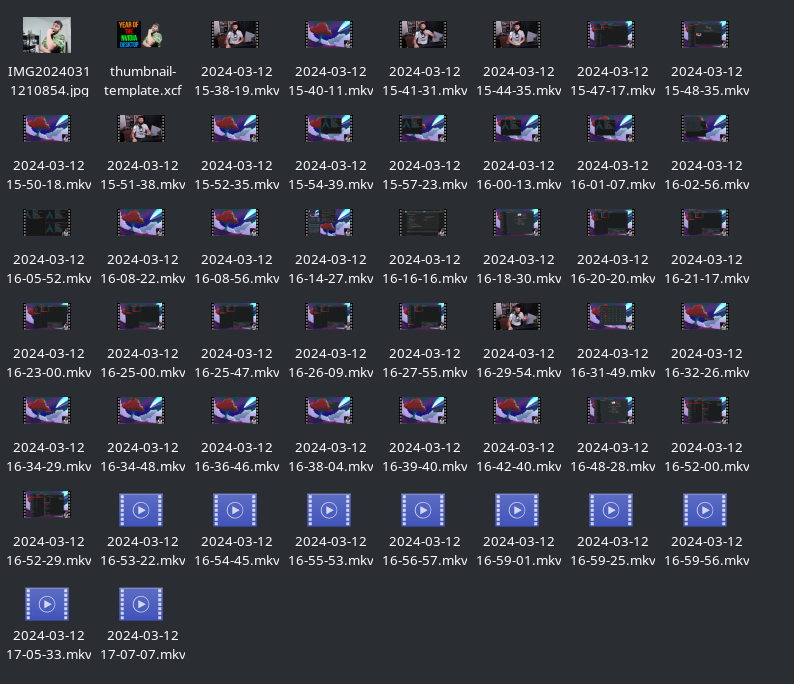The image size is (794, 684).
Task: Click the 2024-03-12 16-53-22.mkv video icon
Action: (141, 510)
